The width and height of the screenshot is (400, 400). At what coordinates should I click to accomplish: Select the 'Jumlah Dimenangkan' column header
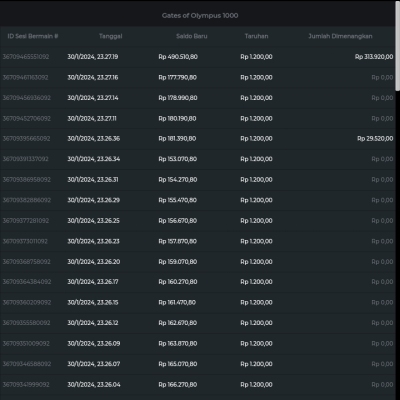[x=340, y=36]
